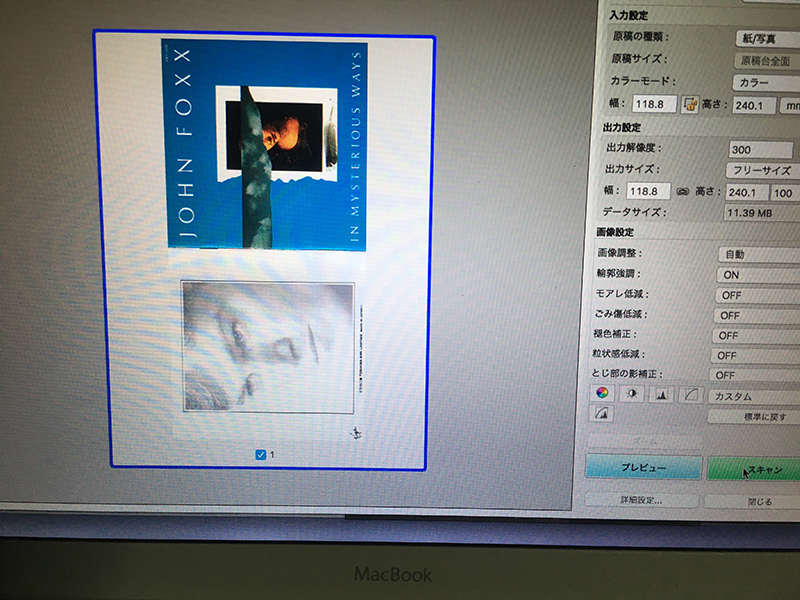Click the 標準に戻す reset button
800x600 pixels.
[754, 417]
